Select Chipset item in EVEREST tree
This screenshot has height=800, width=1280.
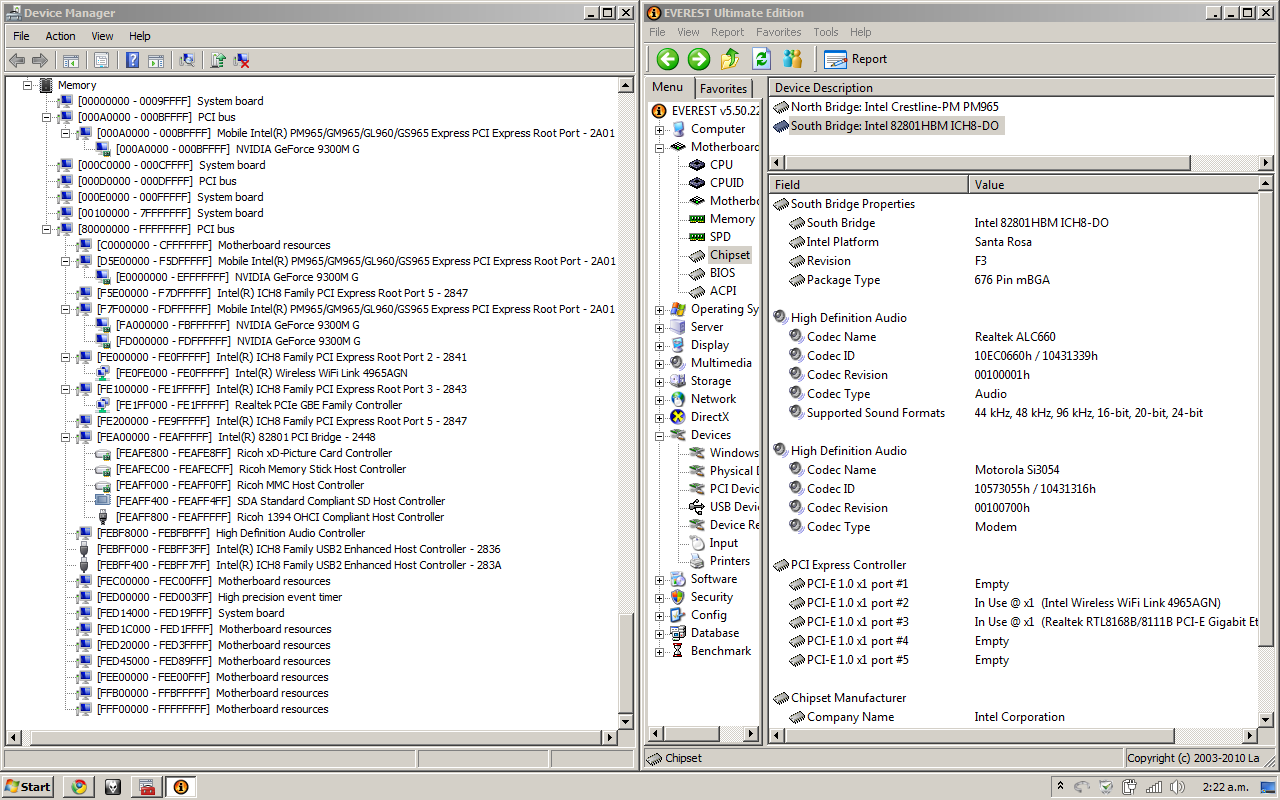[730, 255]
